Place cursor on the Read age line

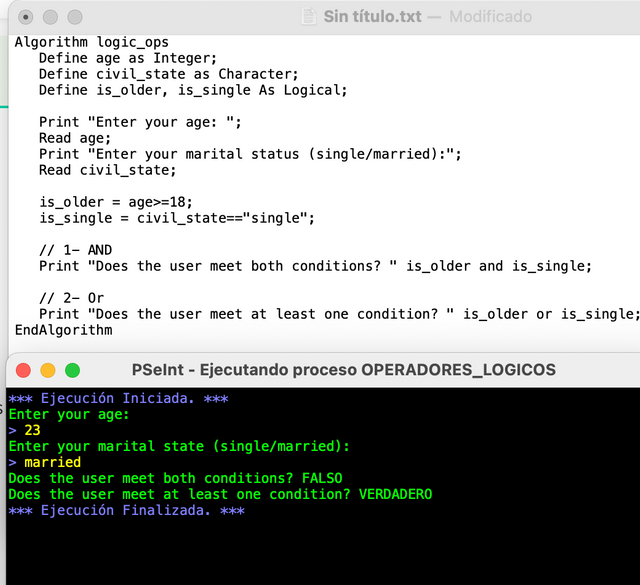click(x=75, y=138)
